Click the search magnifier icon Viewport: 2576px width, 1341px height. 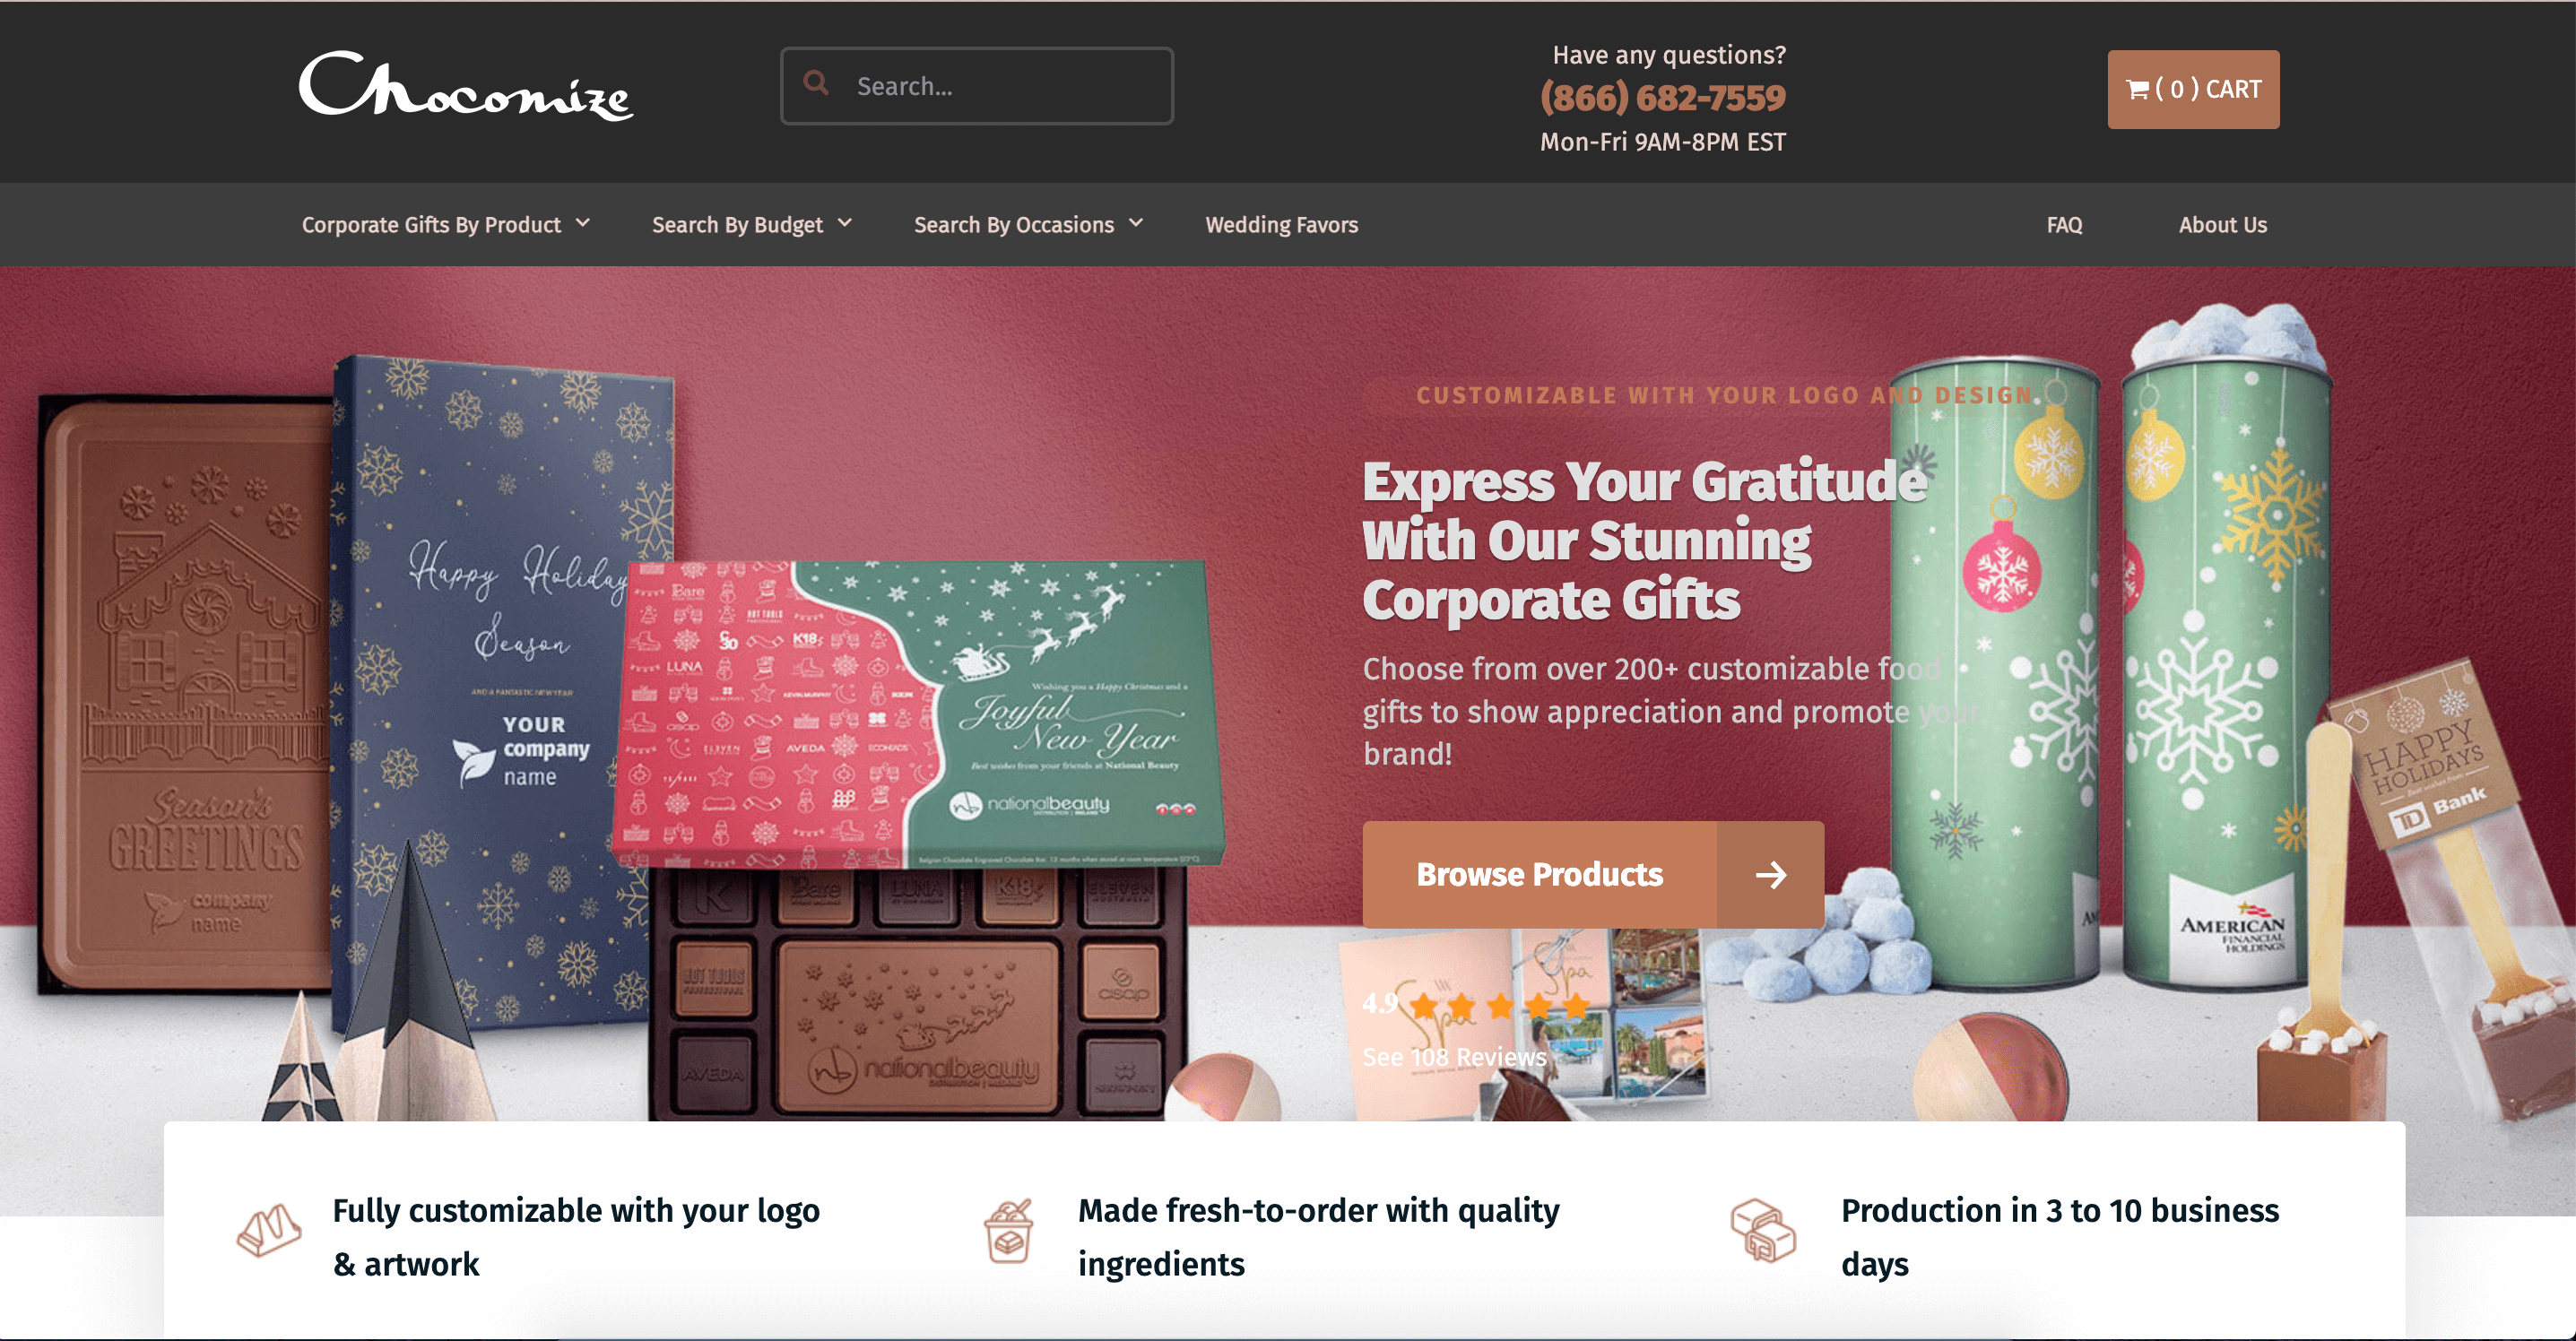[x=816, y=83]
